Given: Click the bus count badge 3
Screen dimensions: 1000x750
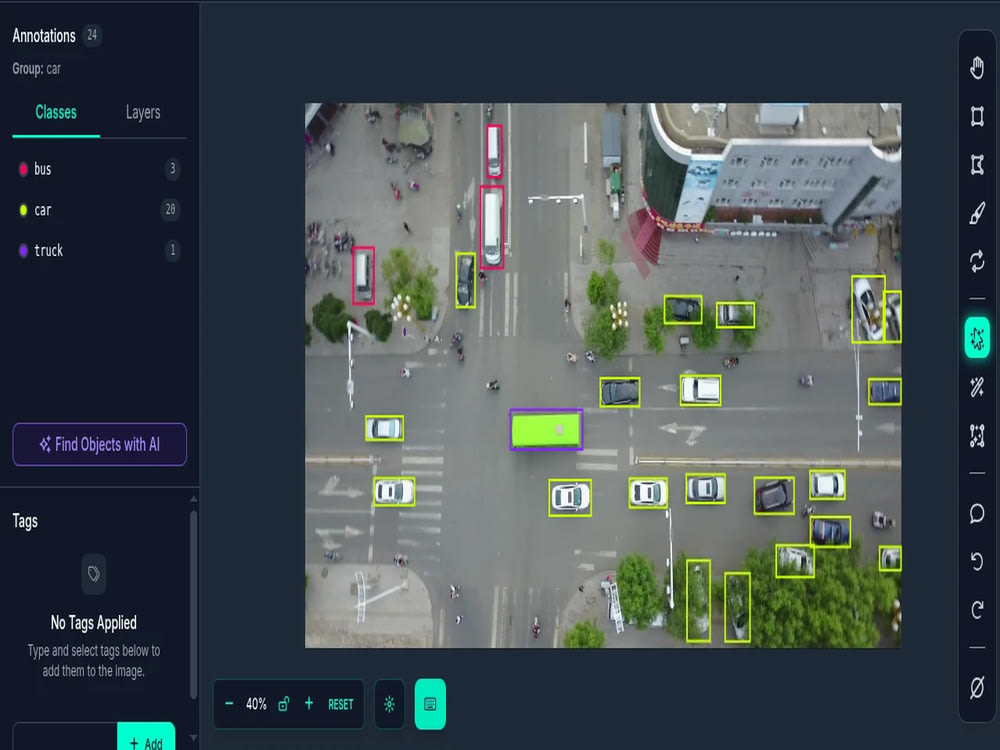Looking at the screenshot, I should pos(172,169).
